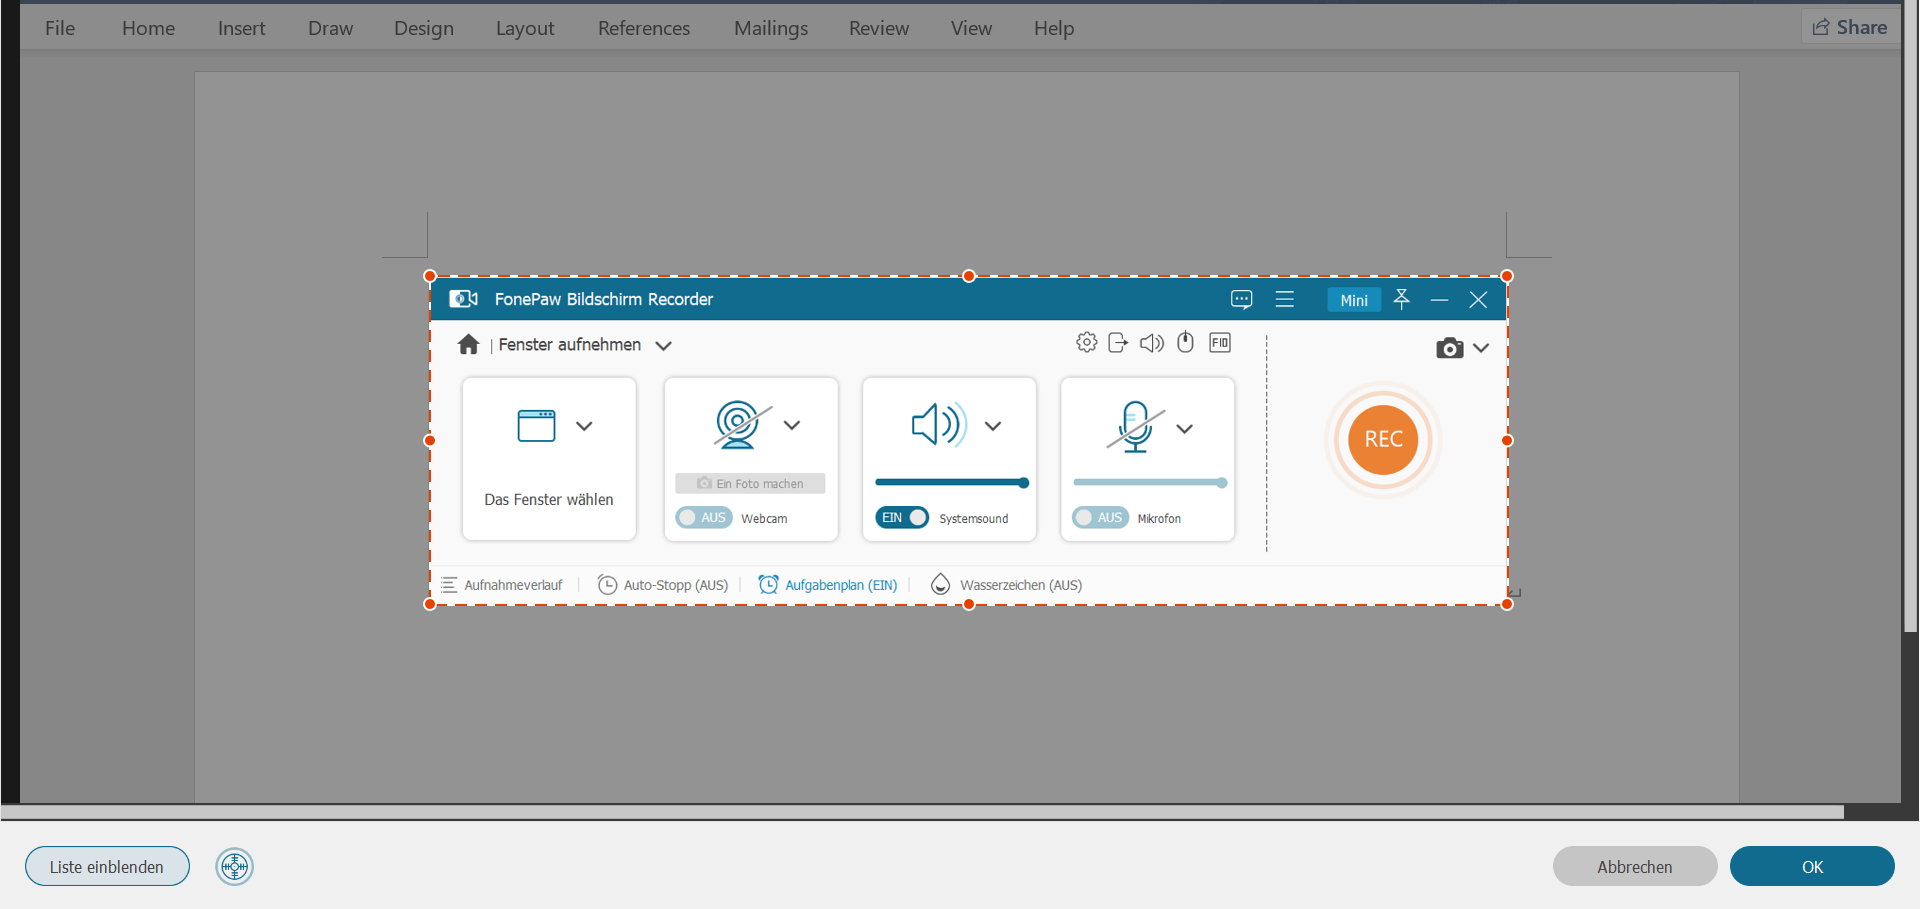This screenshot has height=909, width=1920.
Task: Toggle the Mikrofon AUS switch
Action: coord(1100,518)
